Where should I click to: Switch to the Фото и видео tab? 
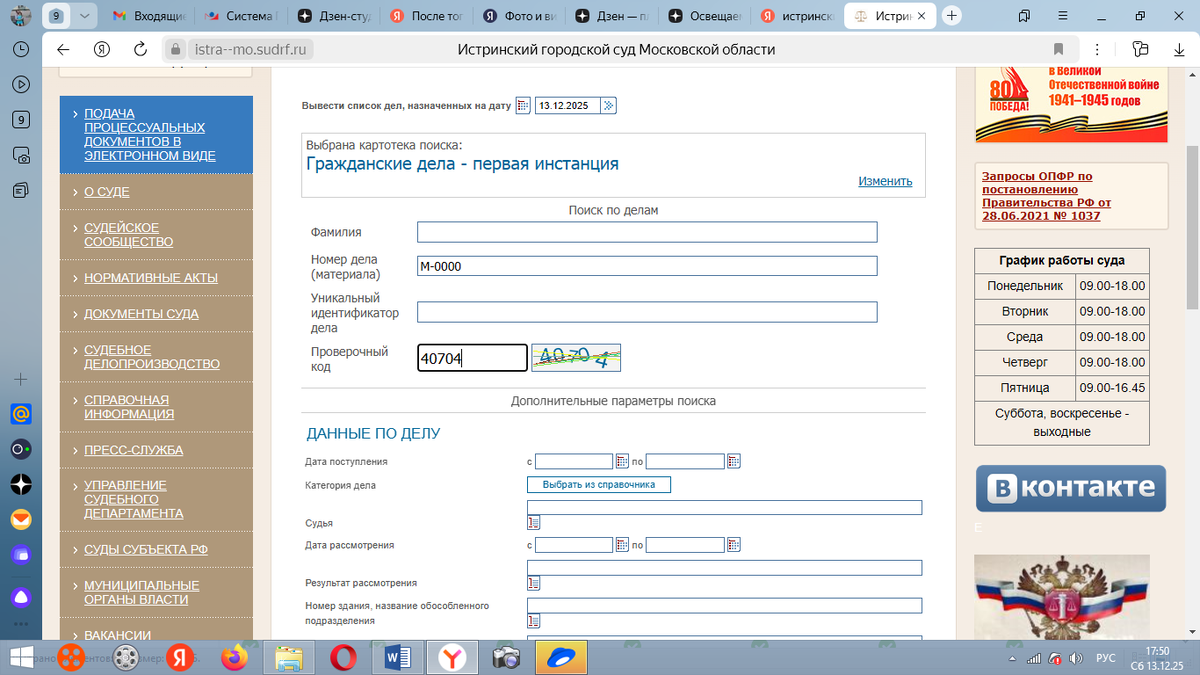pyautogui.click(x=518, y=16)
